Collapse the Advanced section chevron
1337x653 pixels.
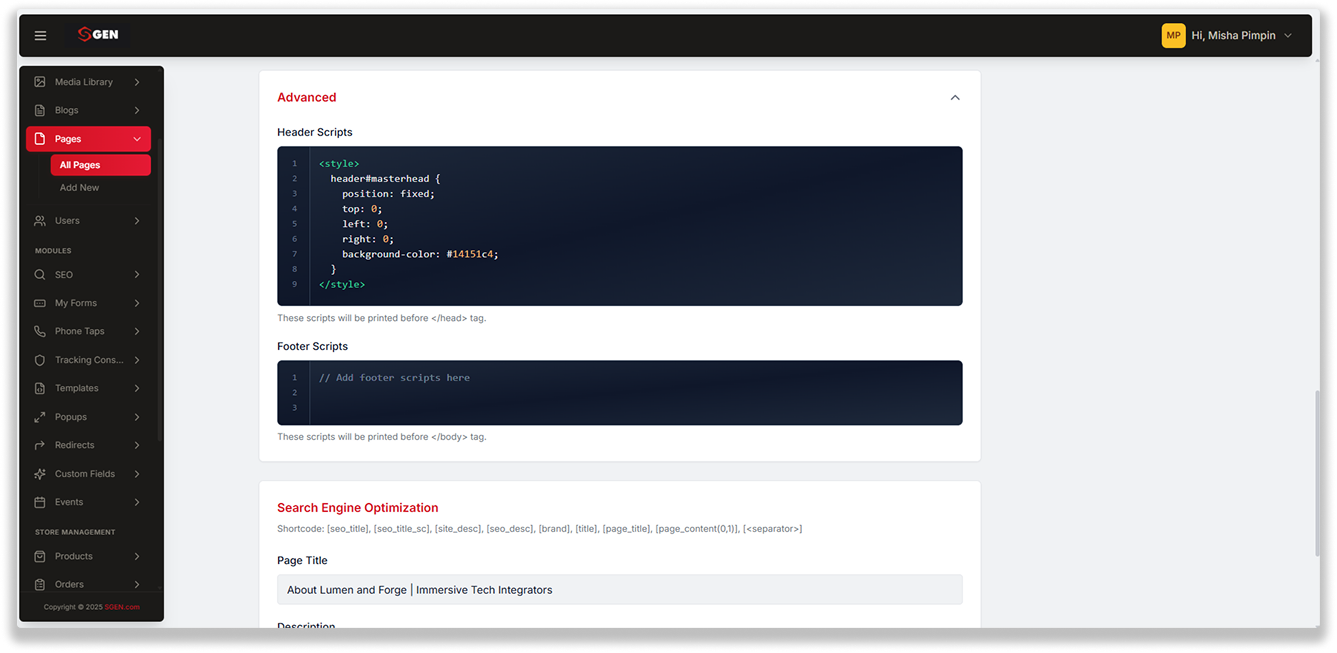(955, 98)
